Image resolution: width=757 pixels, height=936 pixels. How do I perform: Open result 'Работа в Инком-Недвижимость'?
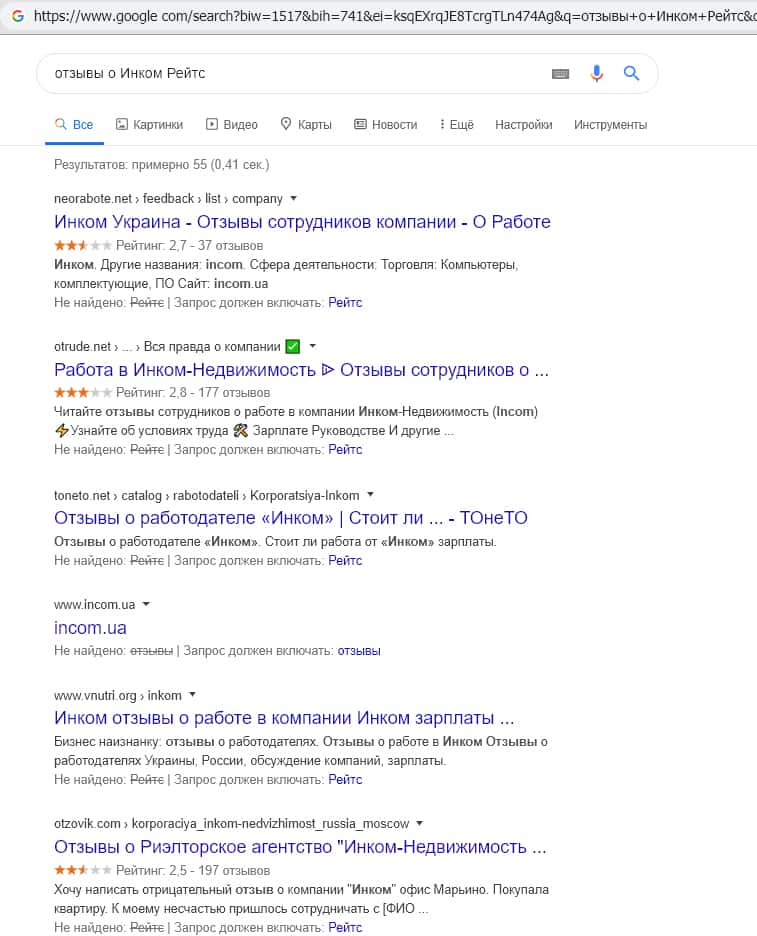301,370
